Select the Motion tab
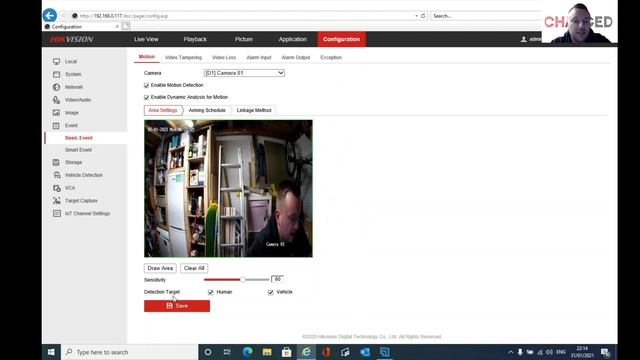This screenshot has width=640, height=360. tap(147, 57)
